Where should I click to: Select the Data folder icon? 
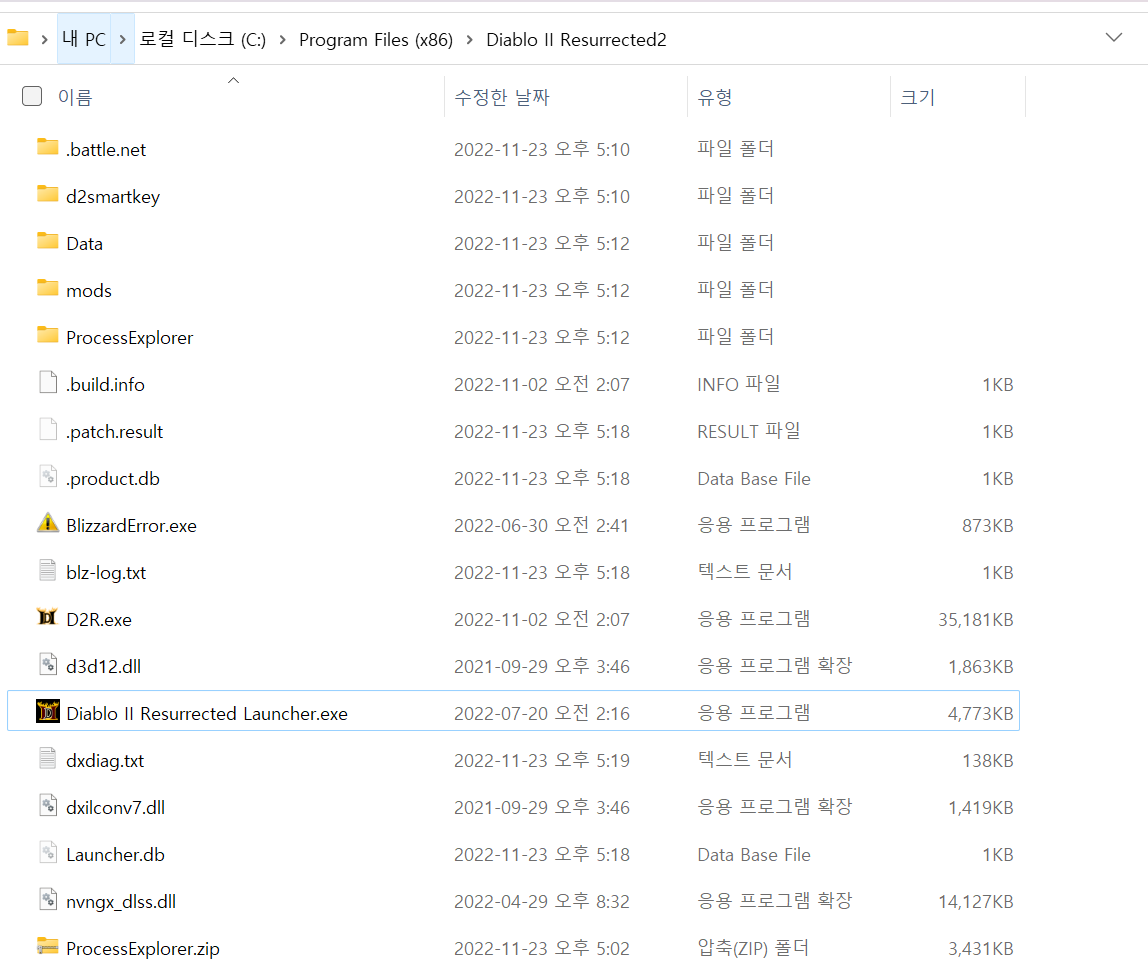[x=48, y=241]
